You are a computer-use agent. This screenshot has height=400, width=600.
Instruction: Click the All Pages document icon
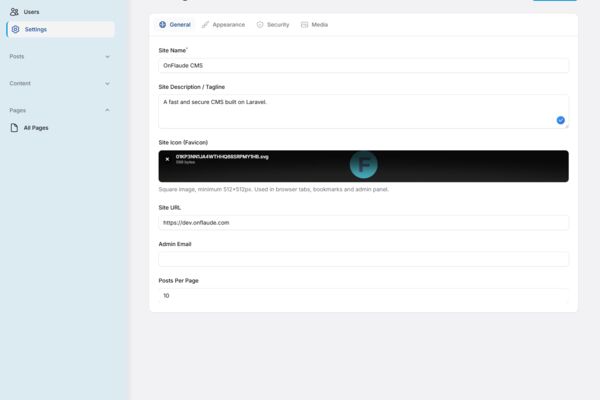coord(14,128)
